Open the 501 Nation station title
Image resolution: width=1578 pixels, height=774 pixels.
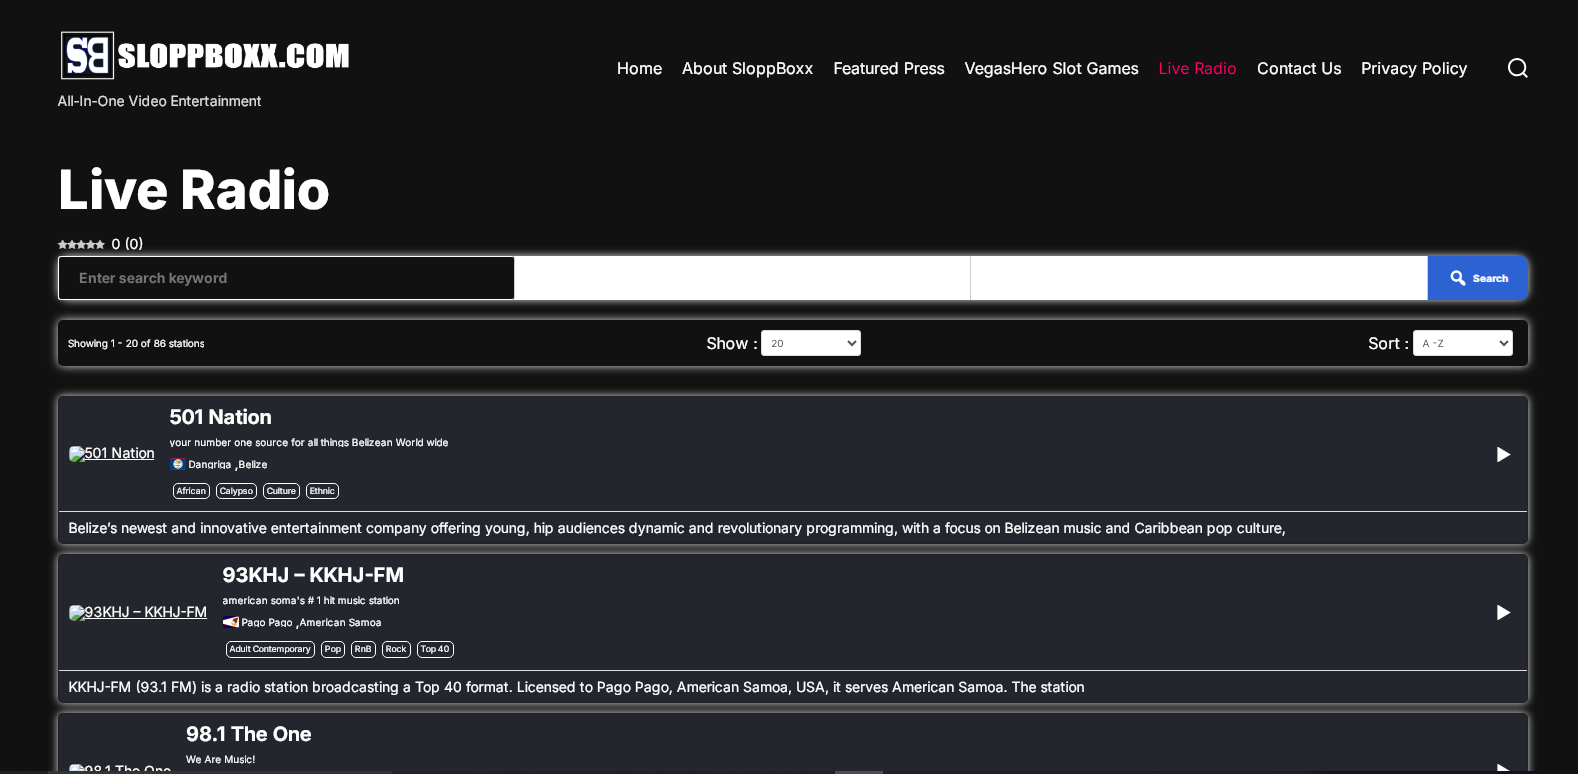[x=220, y=417]
